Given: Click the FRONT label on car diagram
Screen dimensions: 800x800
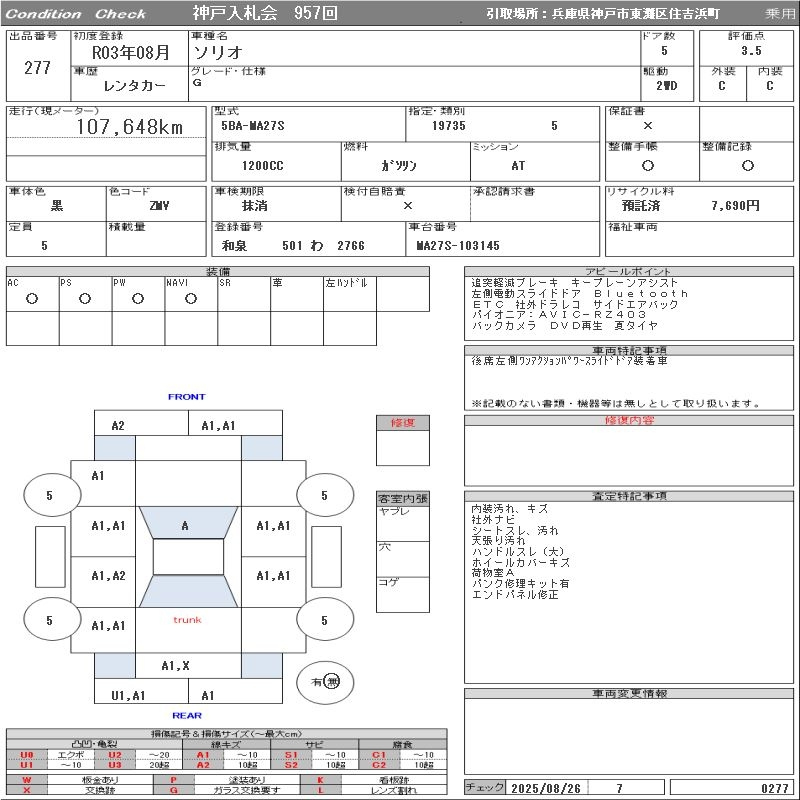Looking at the screenshot, I should [x=187, y=397].
